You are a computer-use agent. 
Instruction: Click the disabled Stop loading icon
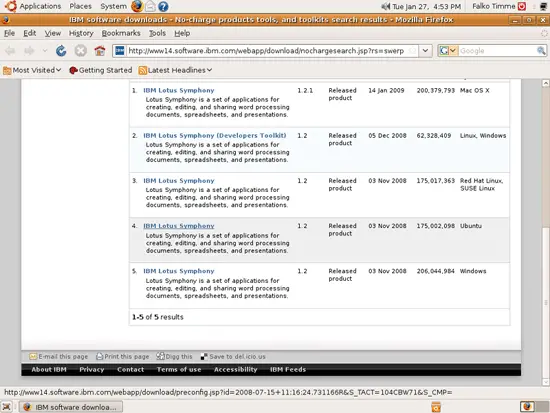pos(80,51)
